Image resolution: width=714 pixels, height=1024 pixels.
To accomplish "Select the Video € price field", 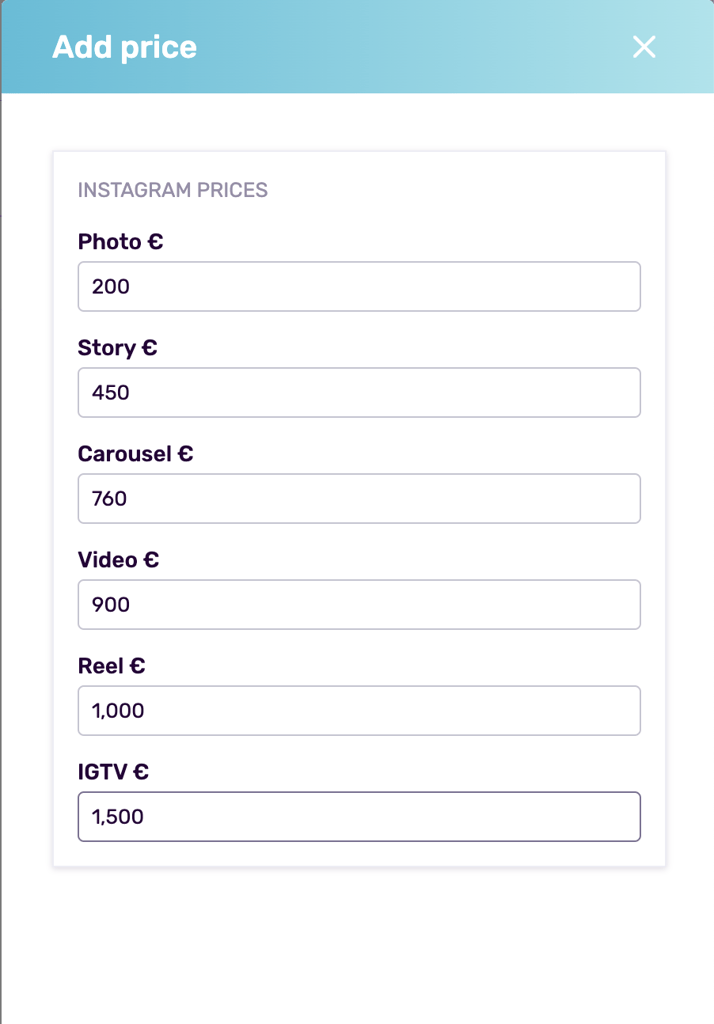I will point(359,604).
